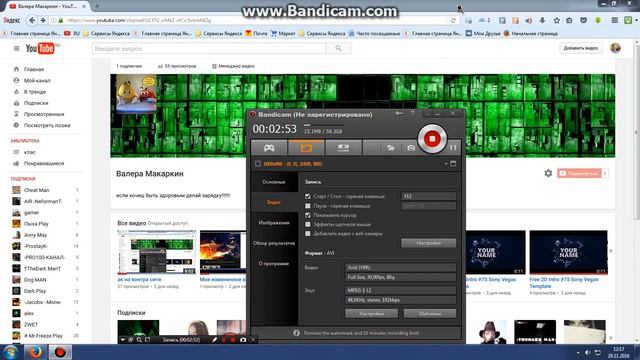
Task: Select Bandicam screen rectangle recording mode
Action: tap(306, 148)
